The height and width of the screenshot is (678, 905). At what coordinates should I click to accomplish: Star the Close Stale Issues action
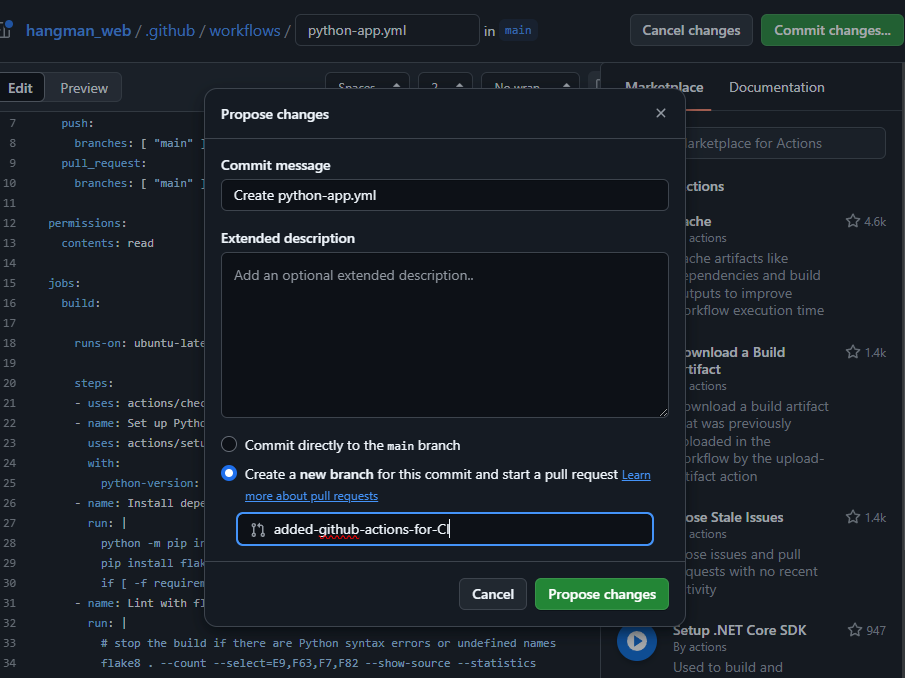(x=852, y=517)
